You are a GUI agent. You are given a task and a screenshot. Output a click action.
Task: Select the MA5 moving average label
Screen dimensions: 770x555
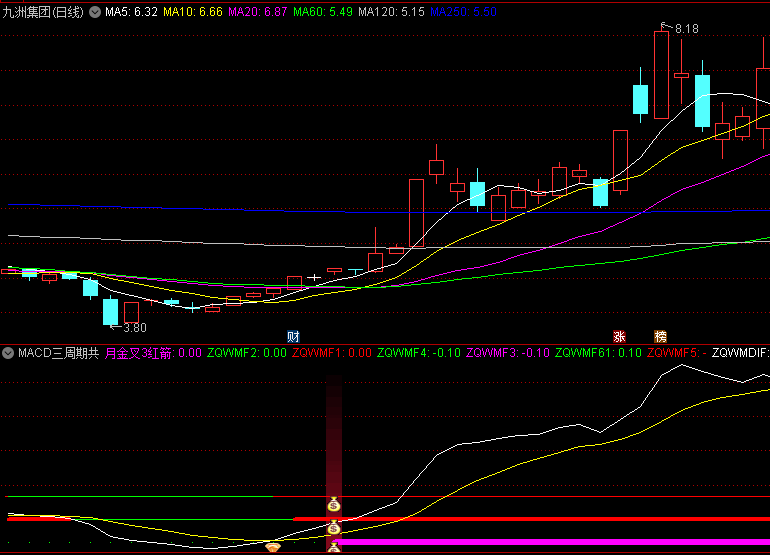[x=131, y=12]
